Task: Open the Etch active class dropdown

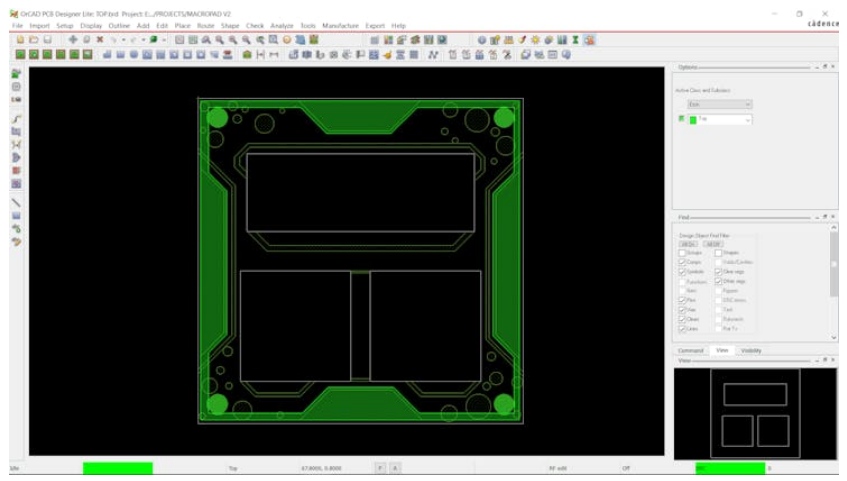Action: coord(719,104)
